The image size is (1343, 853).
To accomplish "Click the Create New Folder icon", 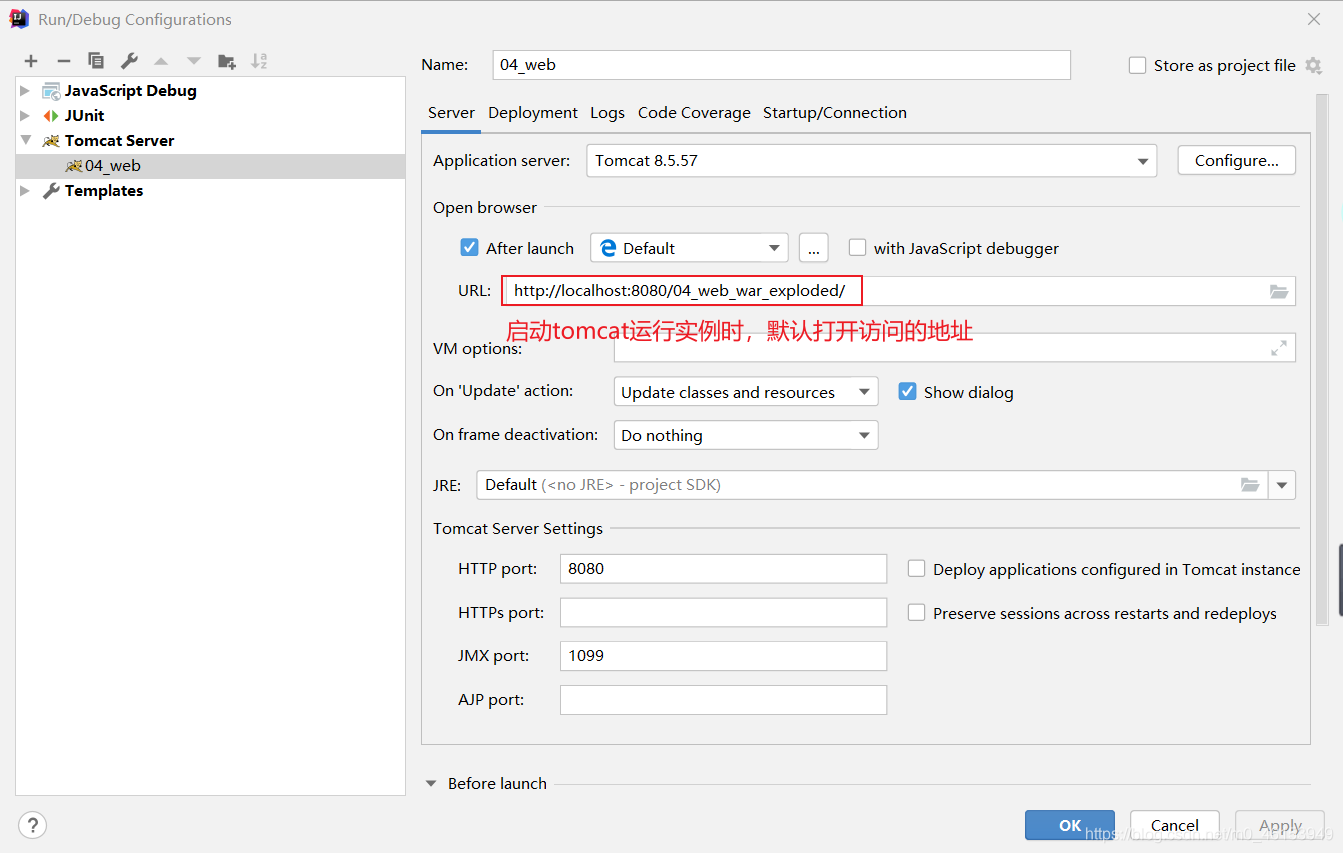I will tap(227, 61).
